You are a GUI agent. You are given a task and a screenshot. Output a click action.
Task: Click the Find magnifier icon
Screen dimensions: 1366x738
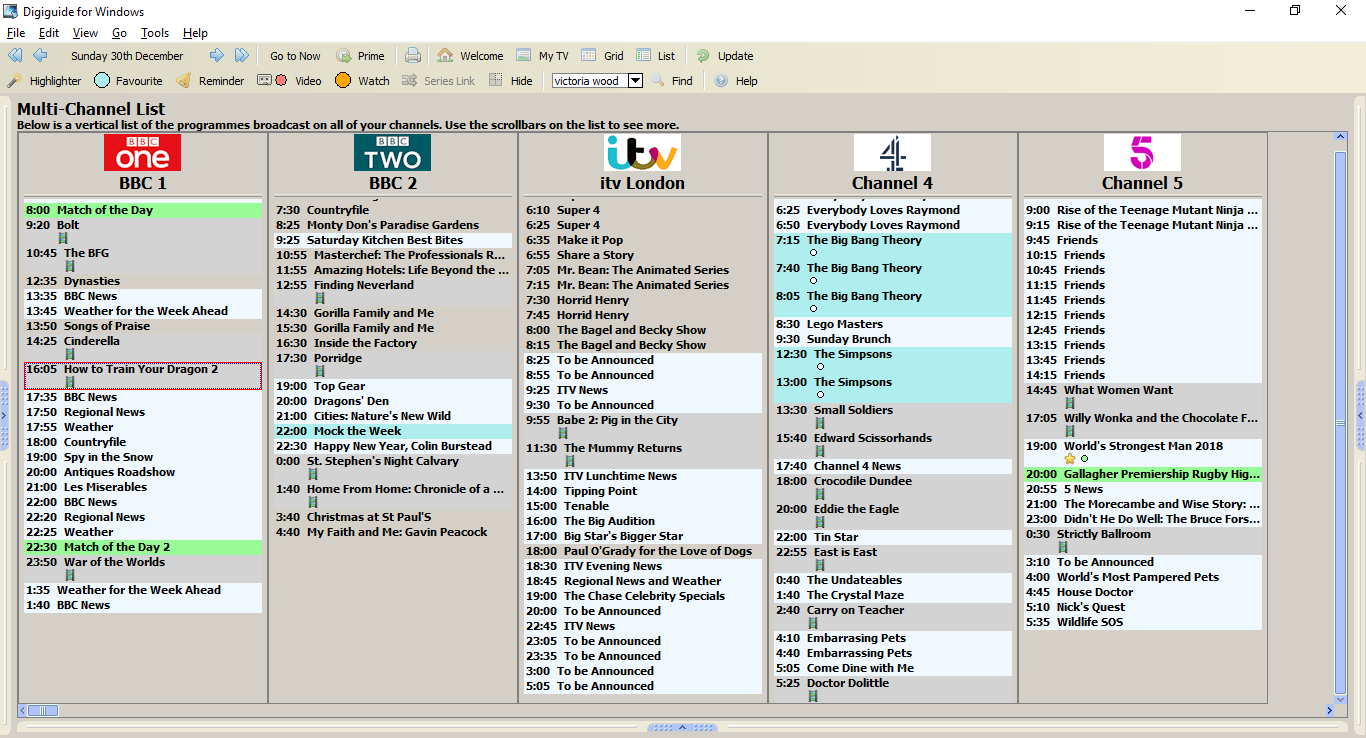(x=658, y=81)
